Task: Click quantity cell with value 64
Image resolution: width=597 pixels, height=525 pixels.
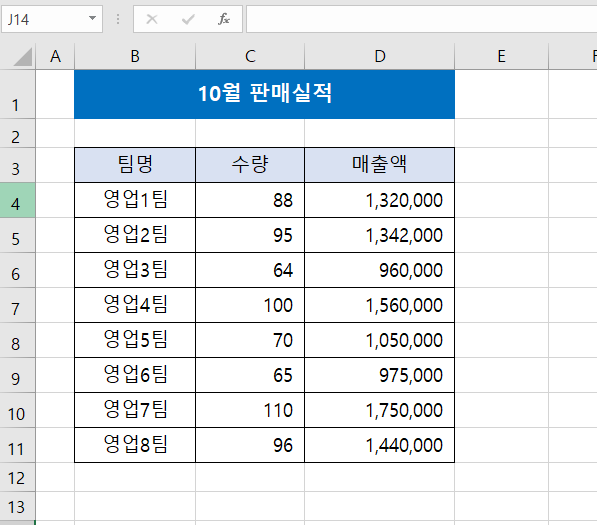Action: click(250, 270)
